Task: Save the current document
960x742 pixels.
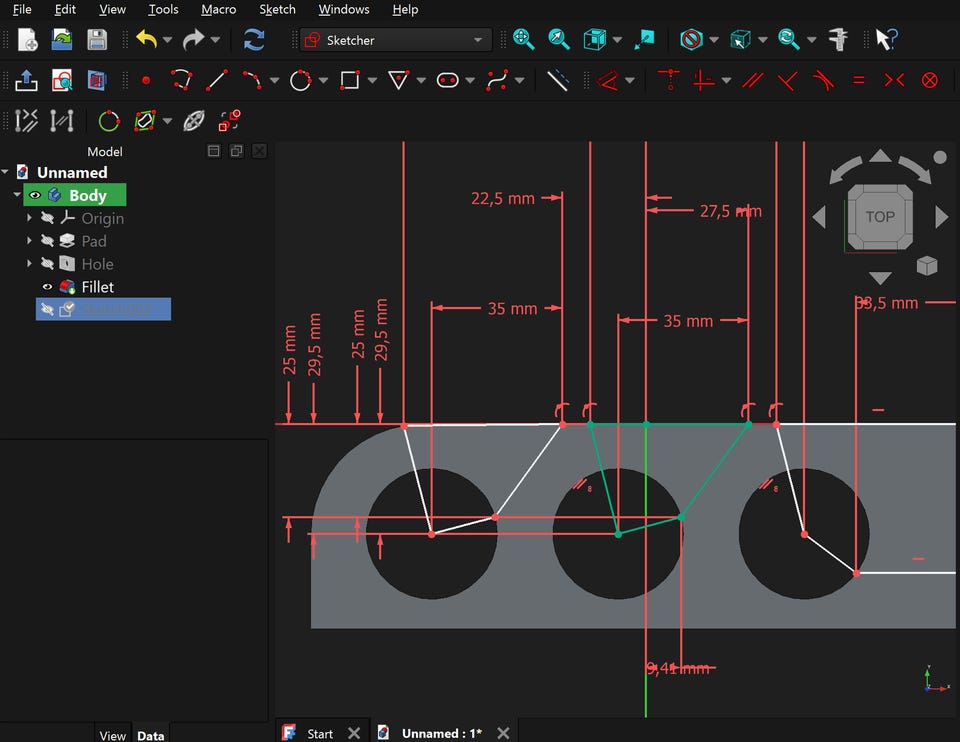Action: click(97, 40)
